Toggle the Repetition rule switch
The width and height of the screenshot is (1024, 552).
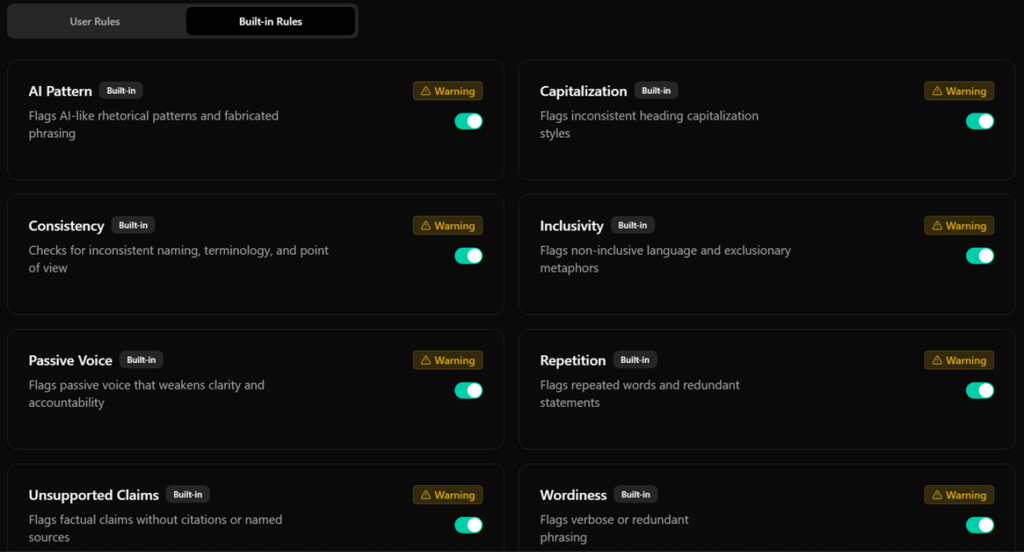(x=979, y=390)
